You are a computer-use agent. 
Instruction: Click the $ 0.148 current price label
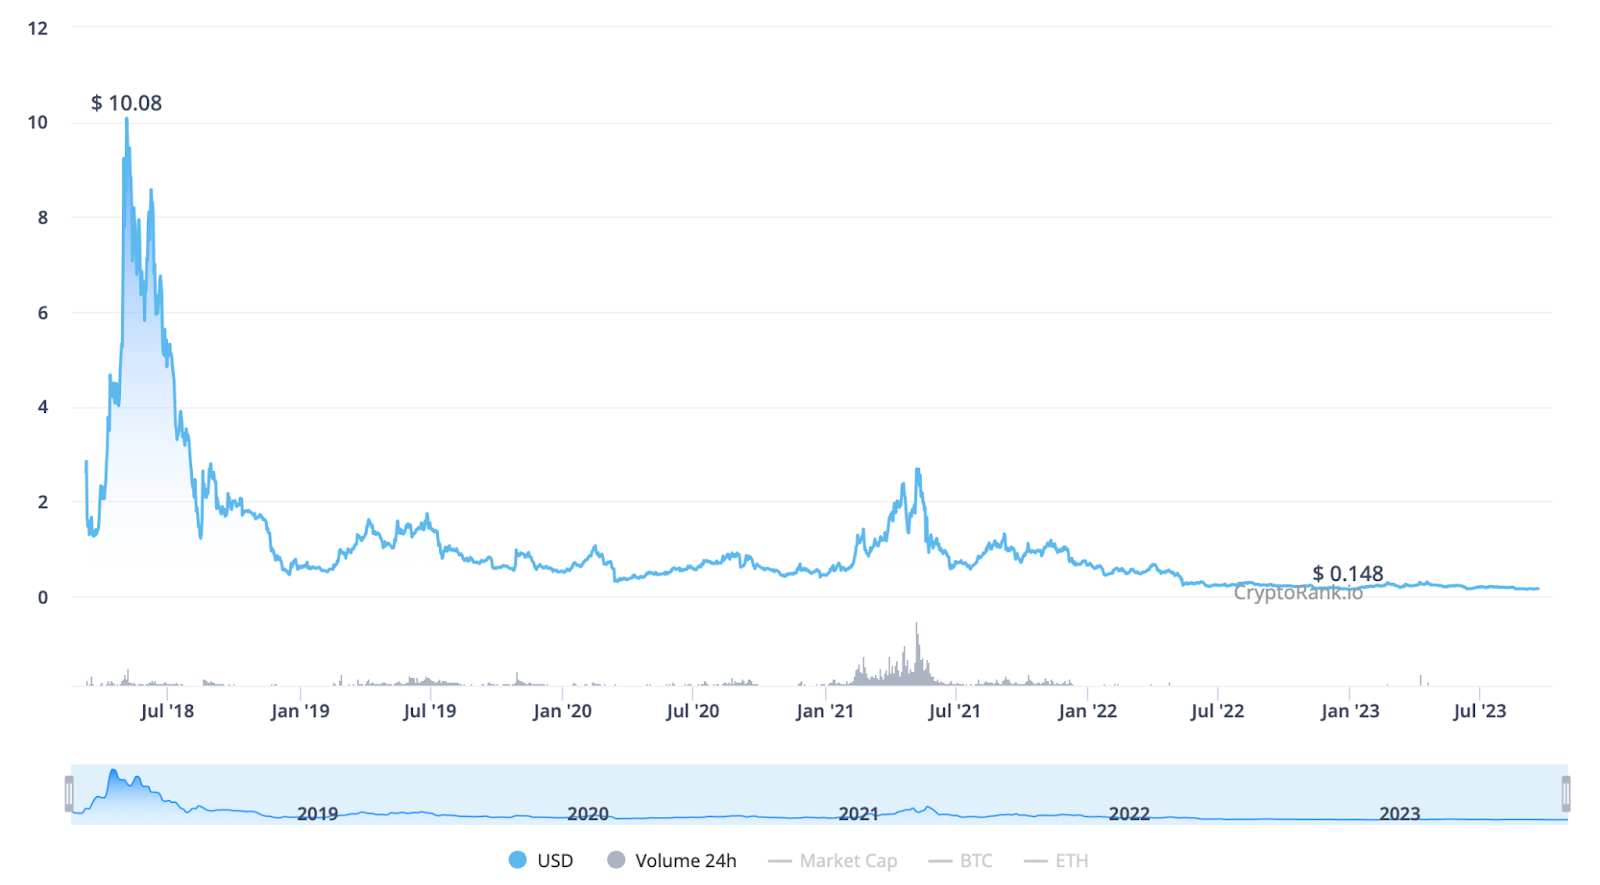coord(1348,573)
